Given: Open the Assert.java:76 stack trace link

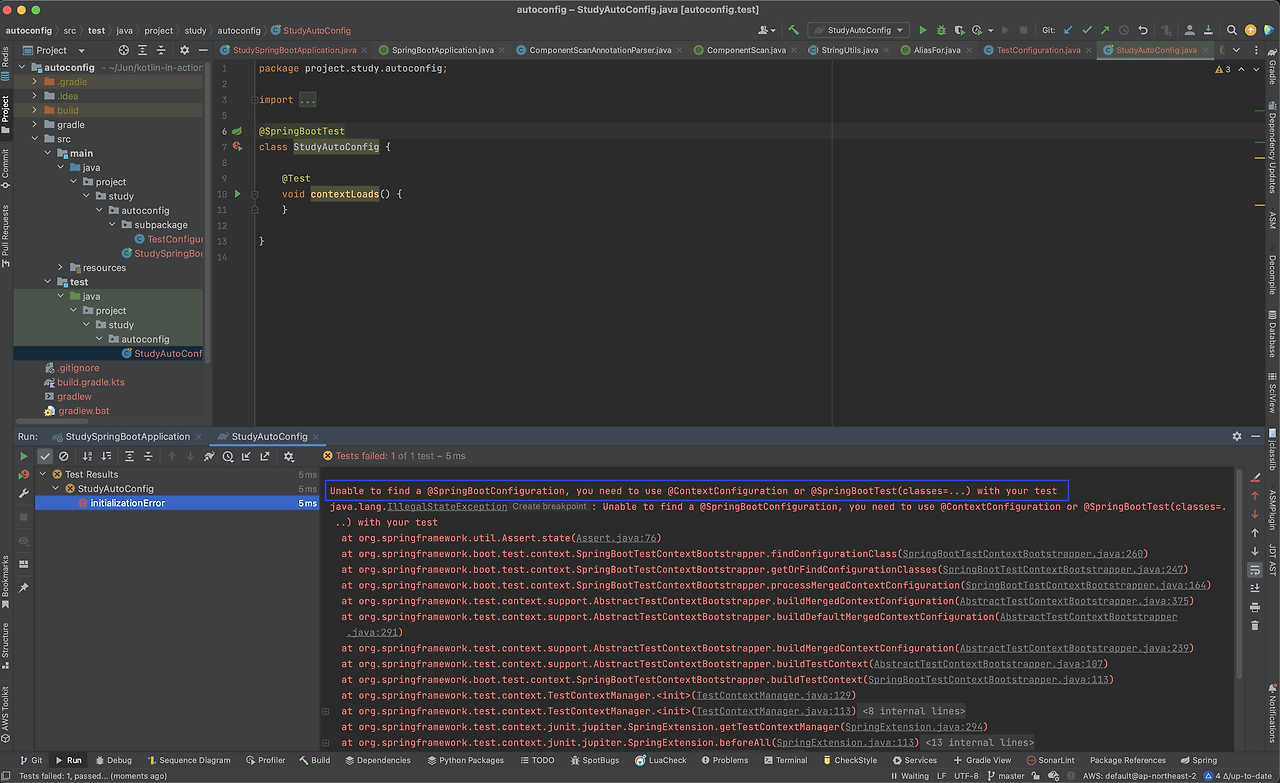Looking at the screenshot, I should (x=617, y=538).
